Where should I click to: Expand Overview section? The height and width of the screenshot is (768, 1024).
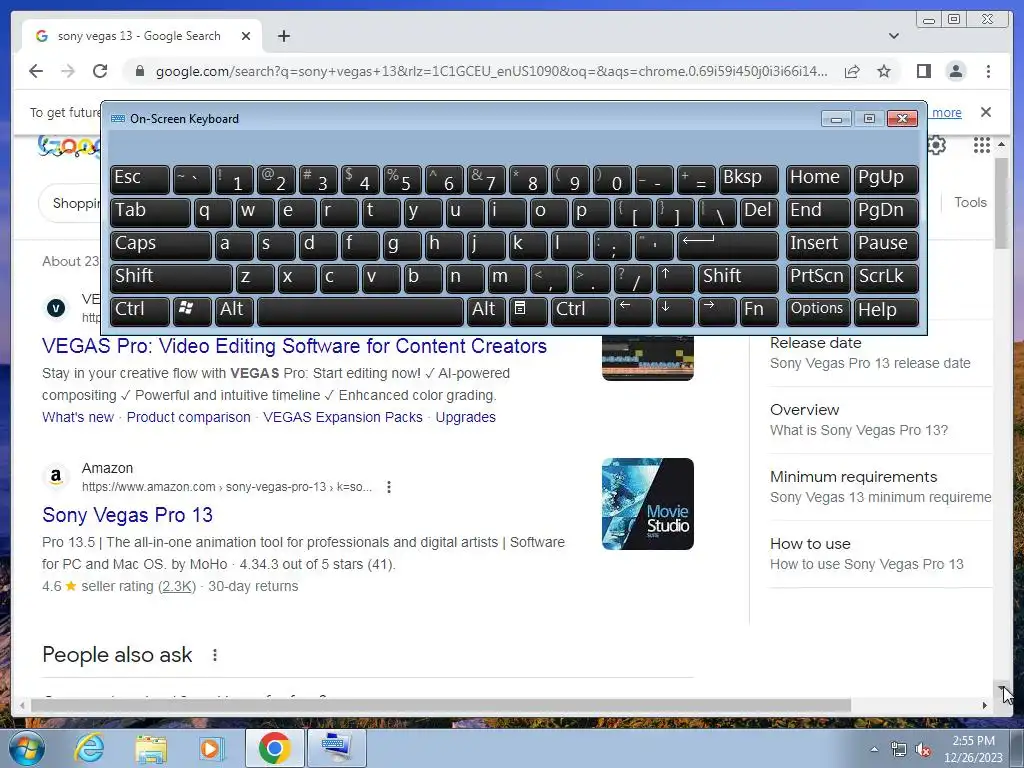click(x=881, y=419)
